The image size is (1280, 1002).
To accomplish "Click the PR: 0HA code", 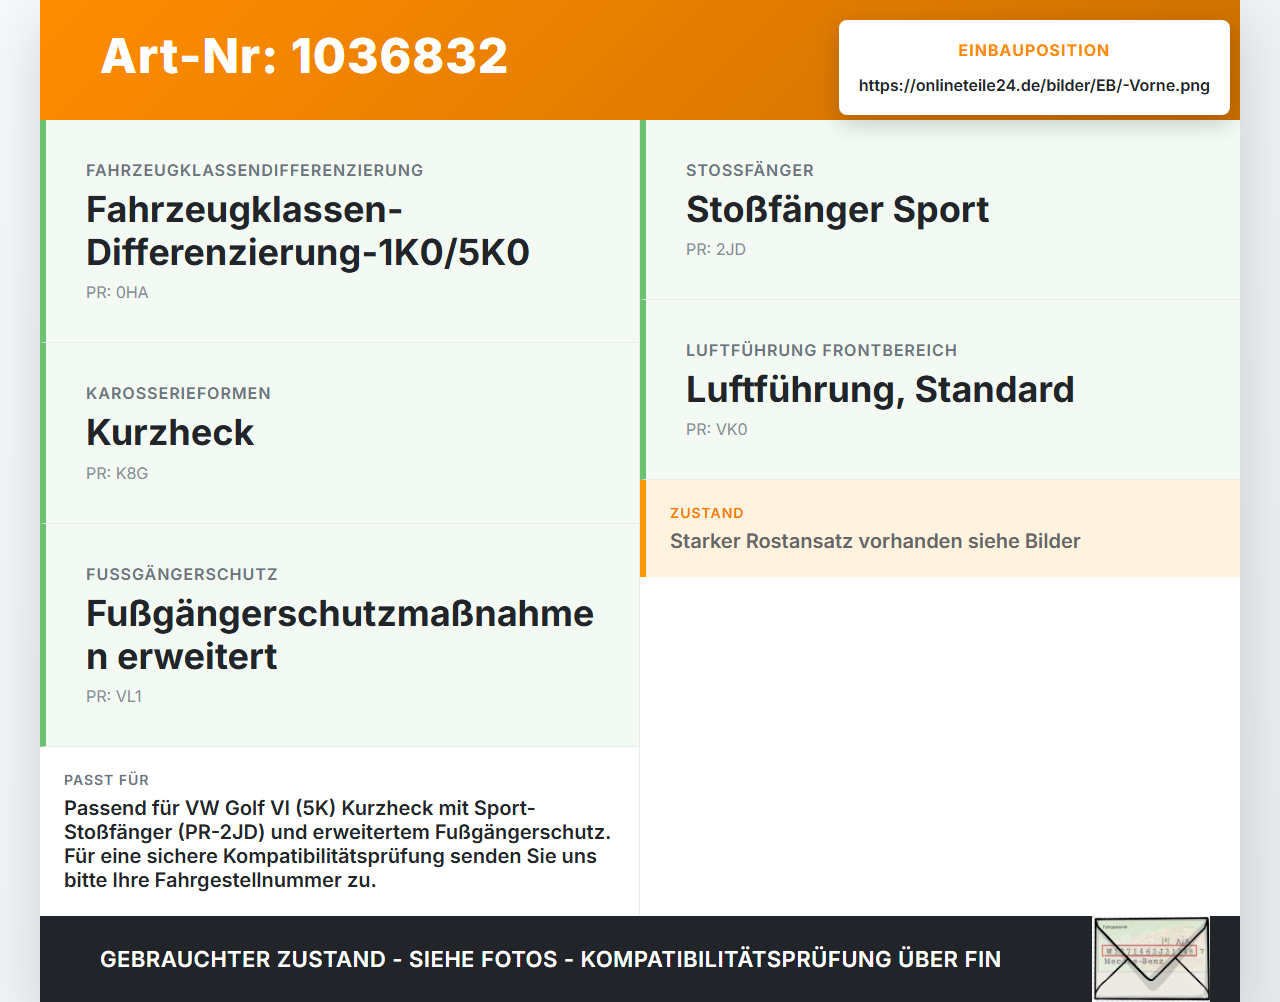I will (117, 292).
